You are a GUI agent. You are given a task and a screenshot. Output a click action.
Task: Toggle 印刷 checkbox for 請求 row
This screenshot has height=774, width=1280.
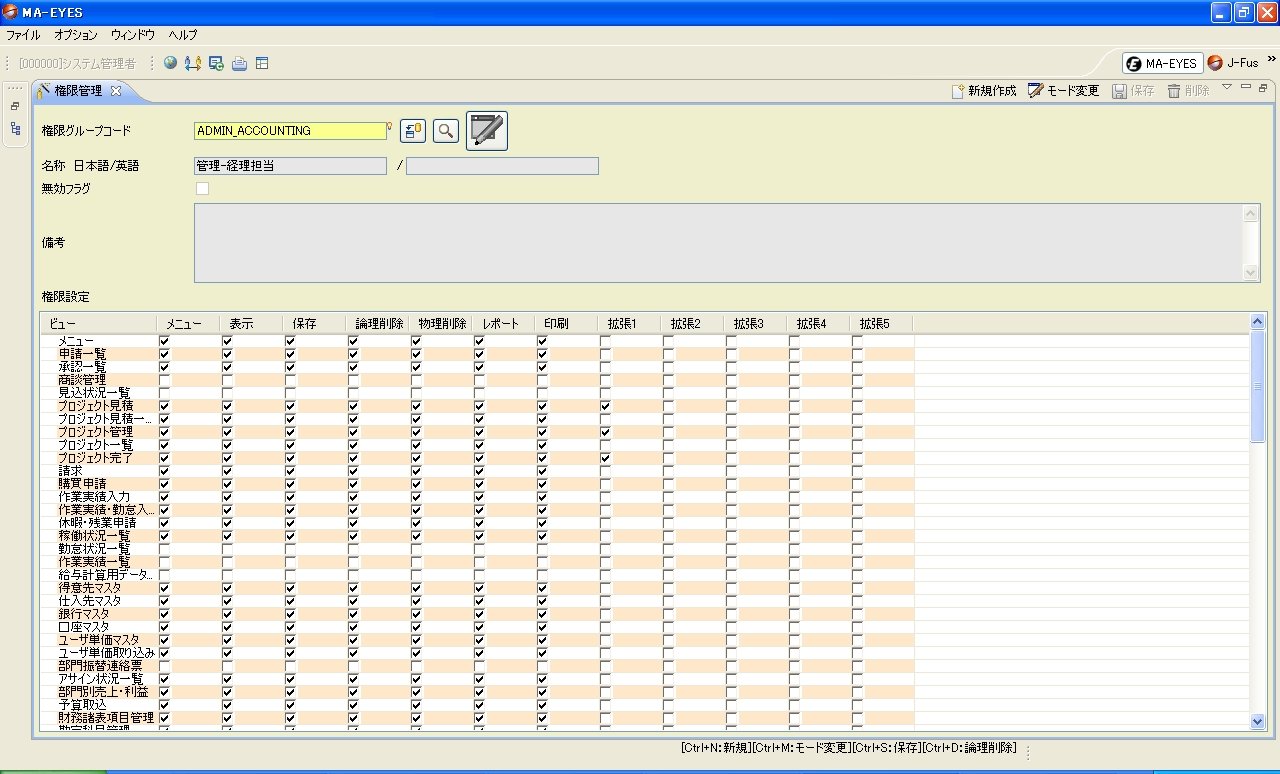click(542, 471)
